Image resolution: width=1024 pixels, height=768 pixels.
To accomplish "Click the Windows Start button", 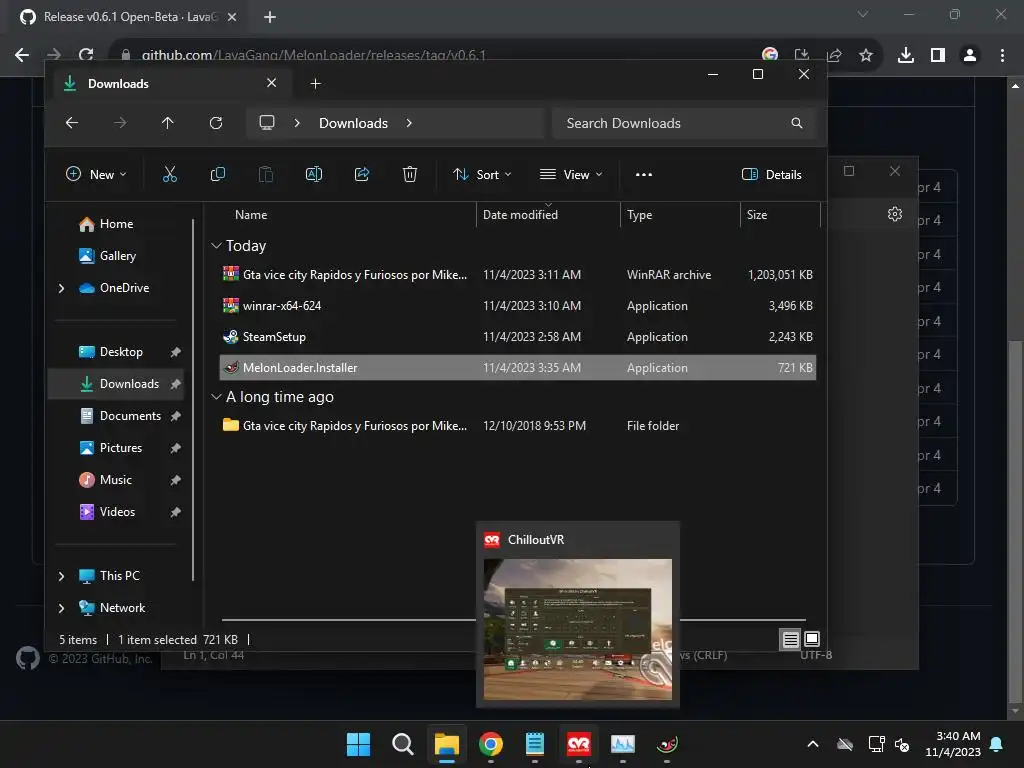I will (x=359, y=744).
